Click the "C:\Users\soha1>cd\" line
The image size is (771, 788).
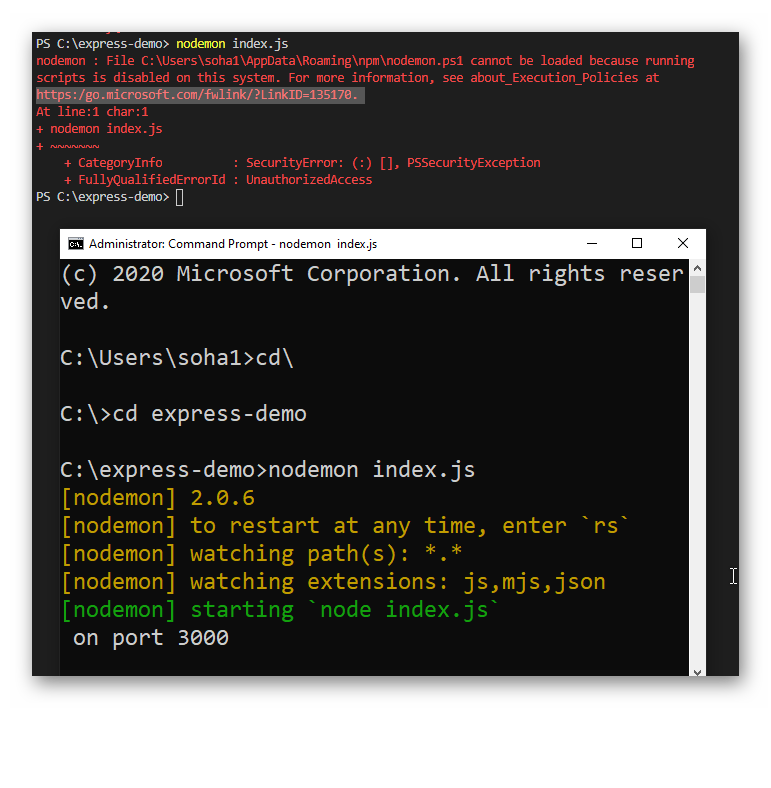[x=177, y=358]
